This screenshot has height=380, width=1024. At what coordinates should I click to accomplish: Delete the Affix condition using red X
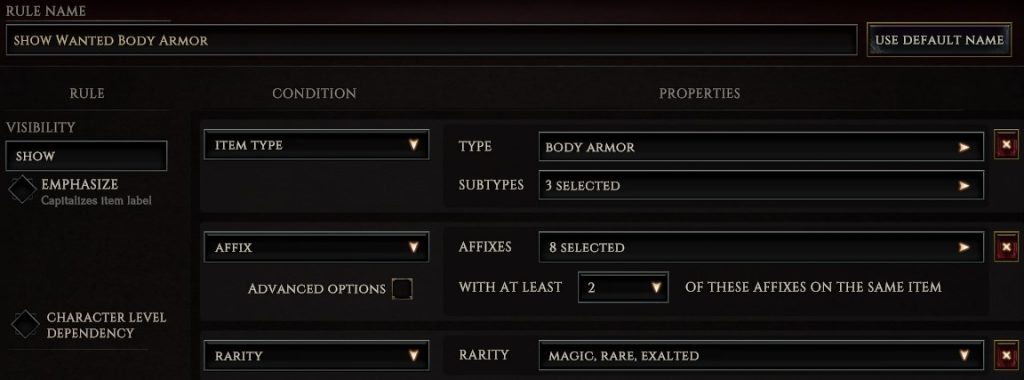point(1006,247)
